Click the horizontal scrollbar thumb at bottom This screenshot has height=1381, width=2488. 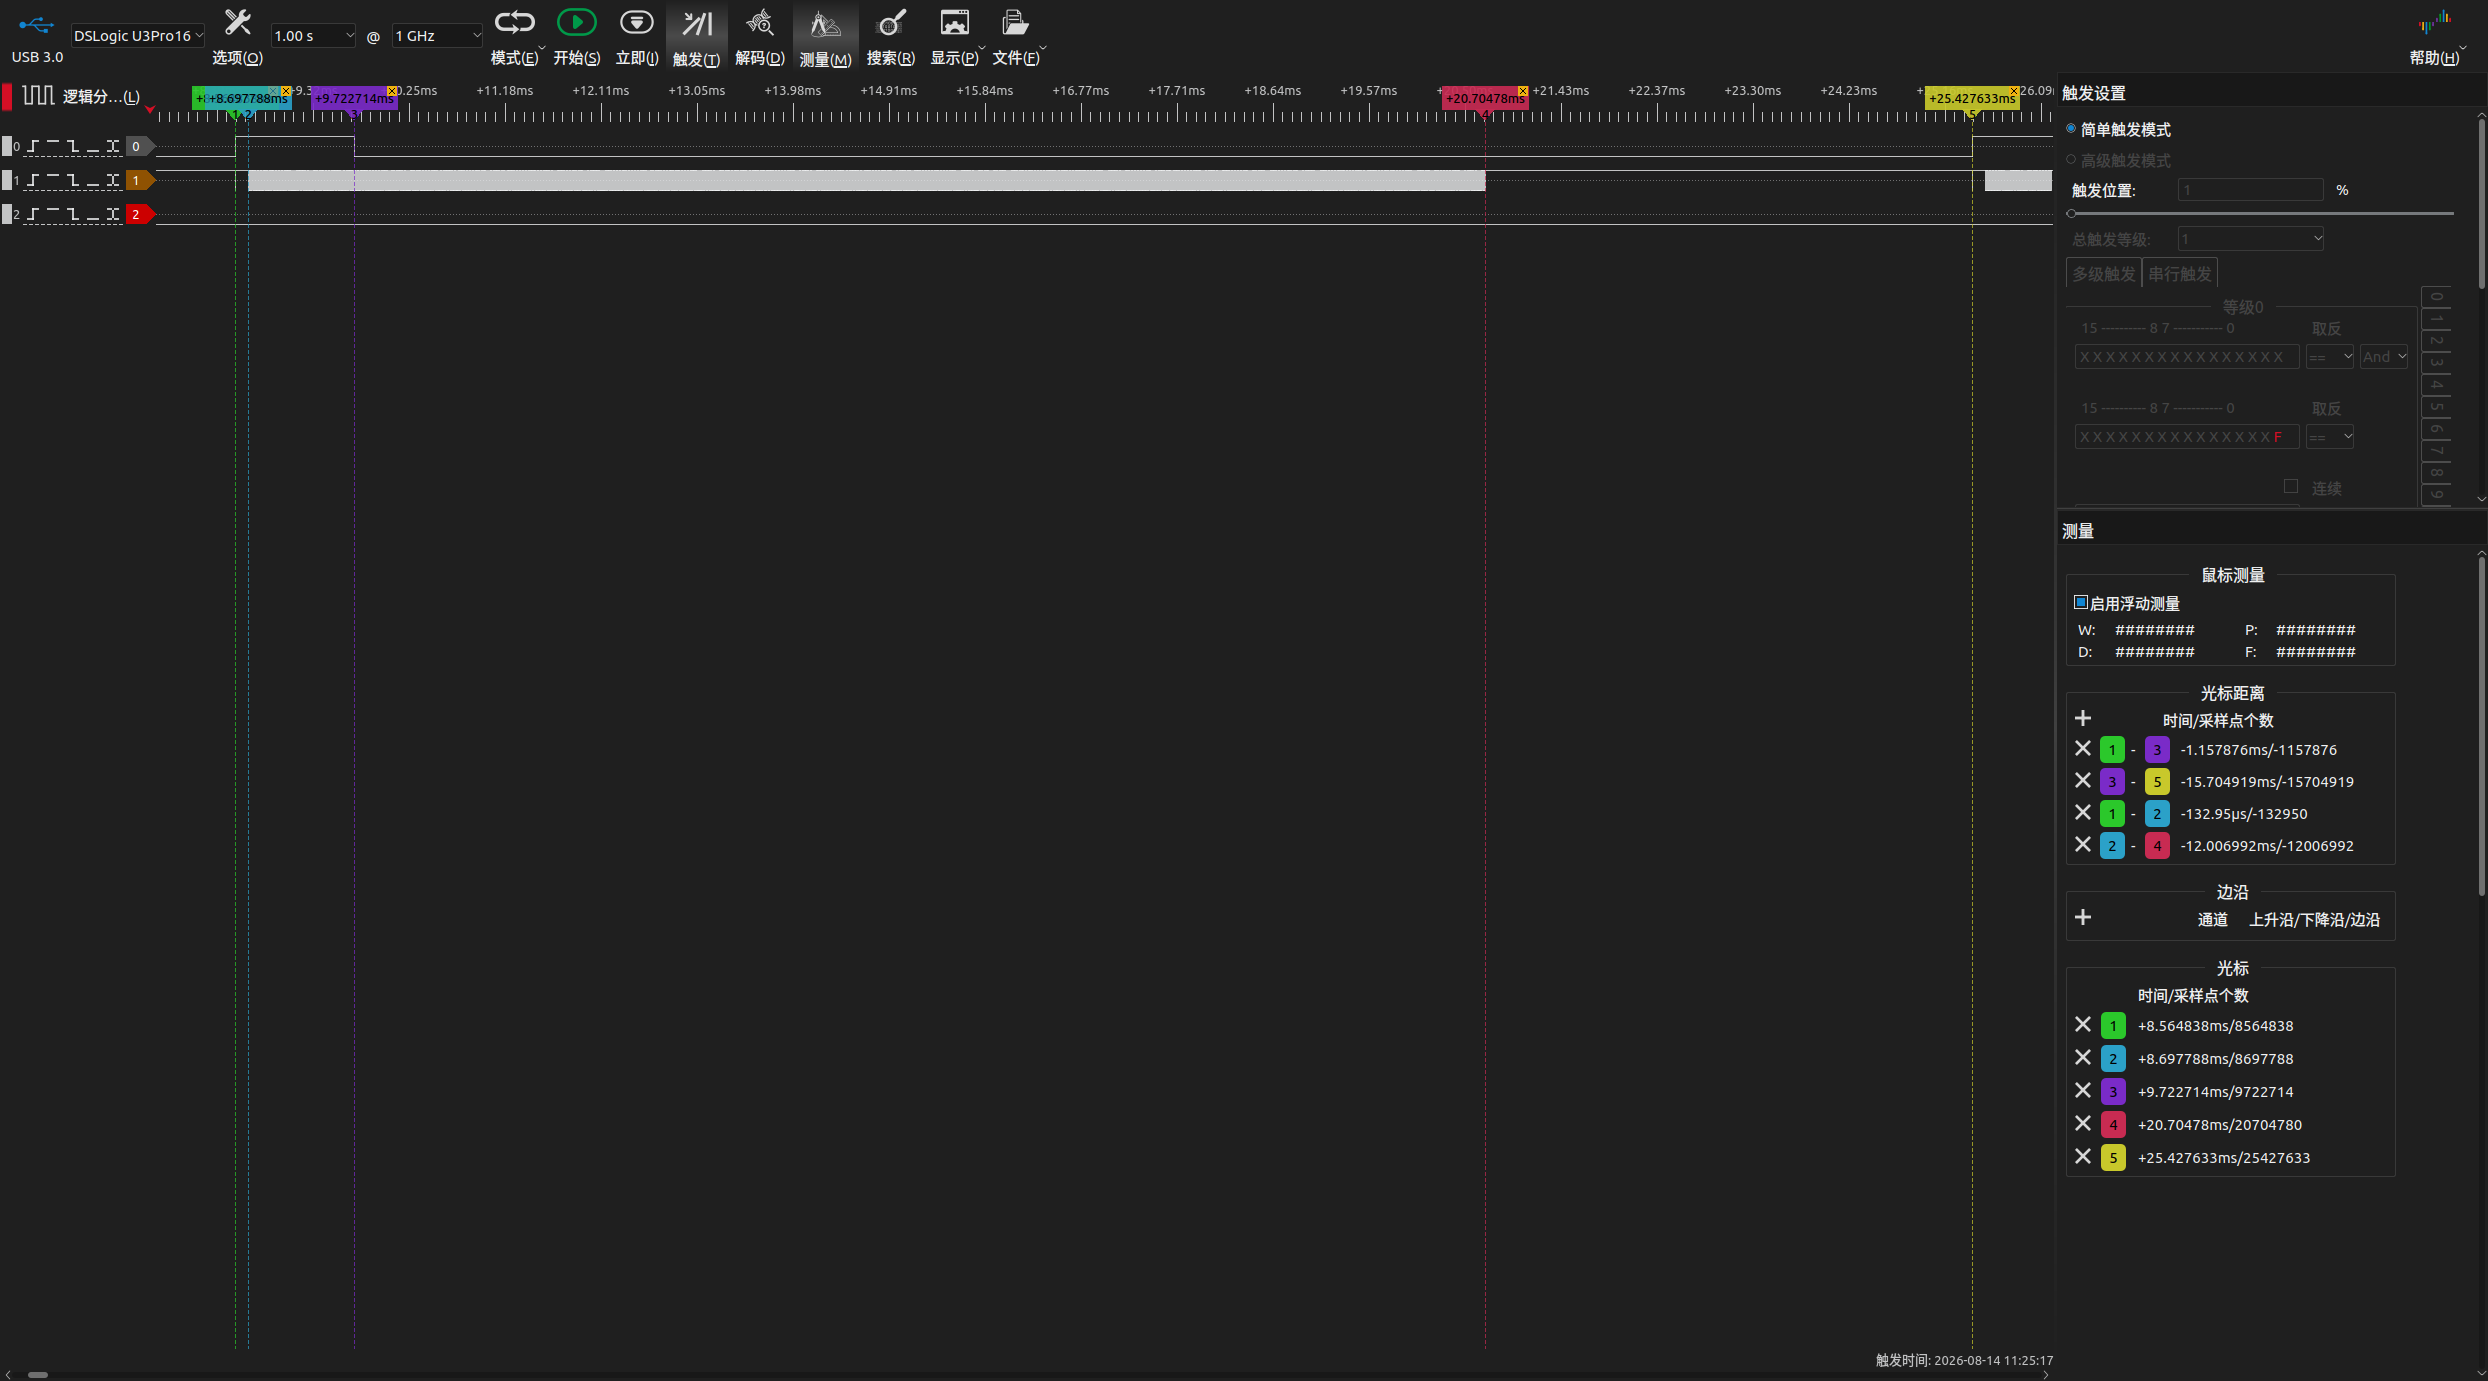38,1375
